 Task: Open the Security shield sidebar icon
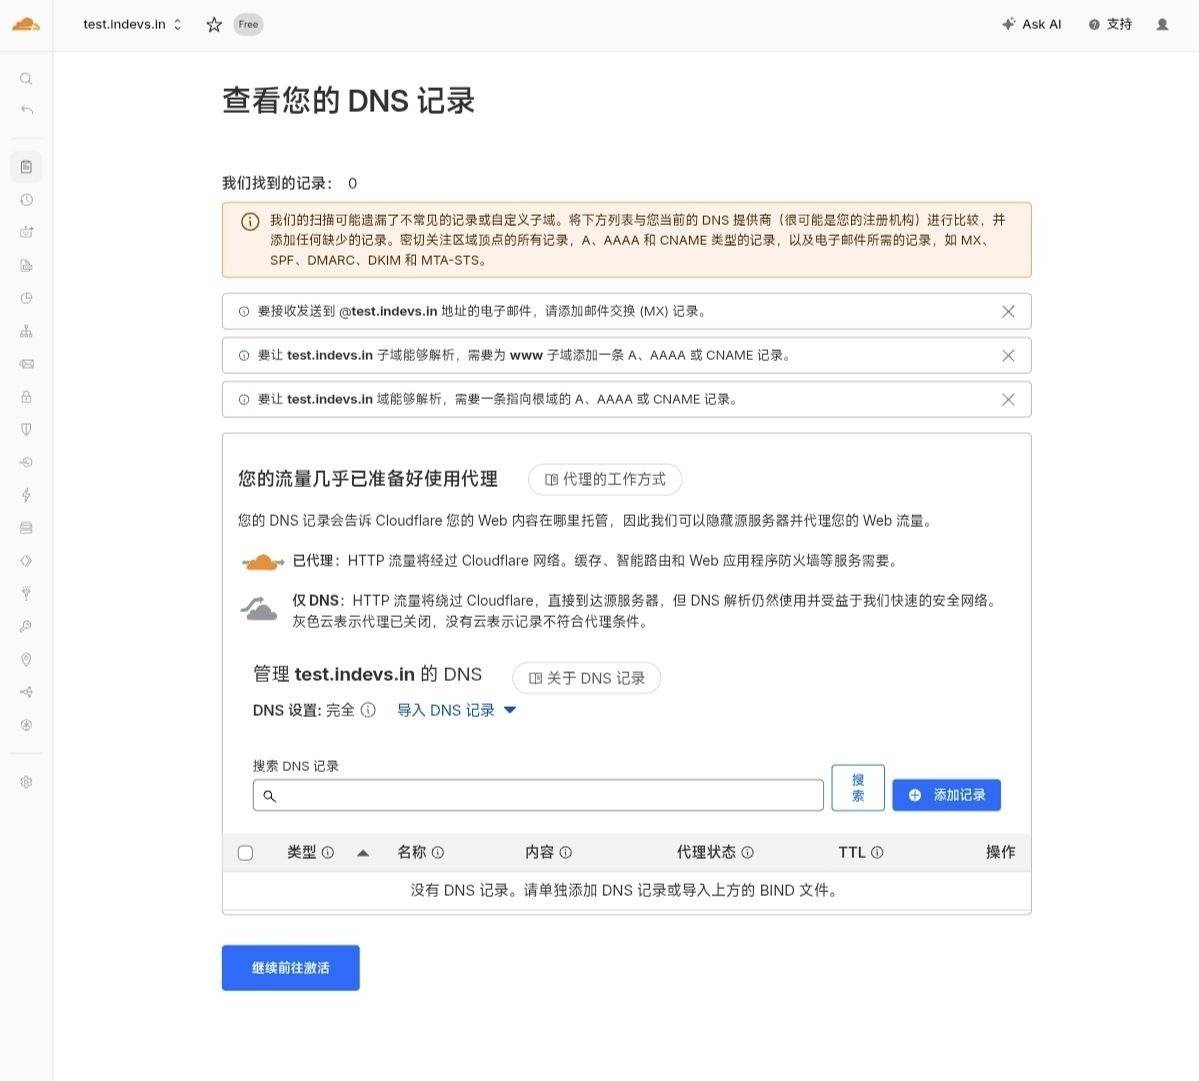click(x=26, y=430)
